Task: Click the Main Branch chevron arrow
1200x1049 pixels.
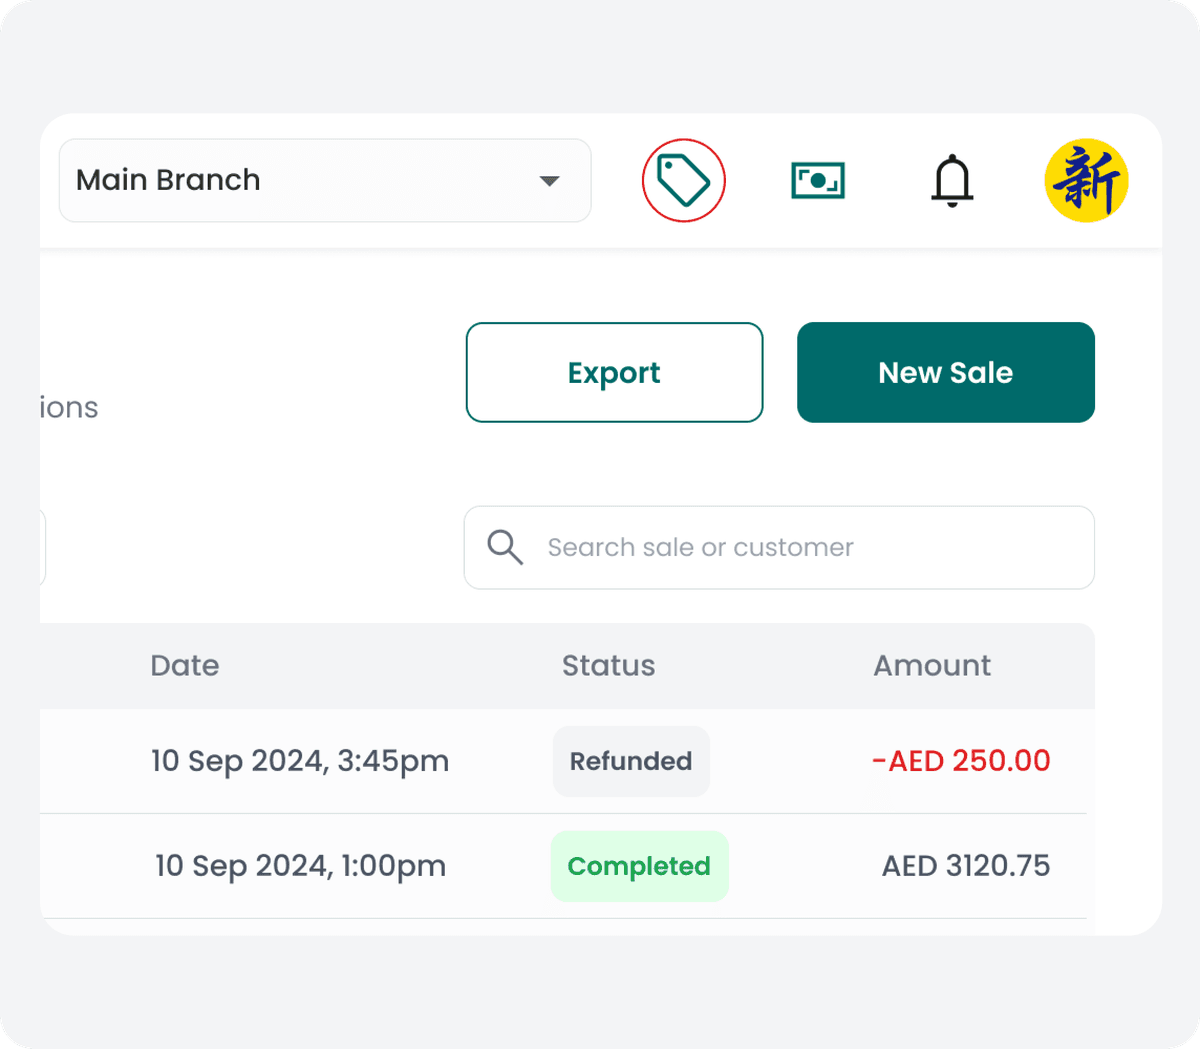Action: tap(549, 181)
